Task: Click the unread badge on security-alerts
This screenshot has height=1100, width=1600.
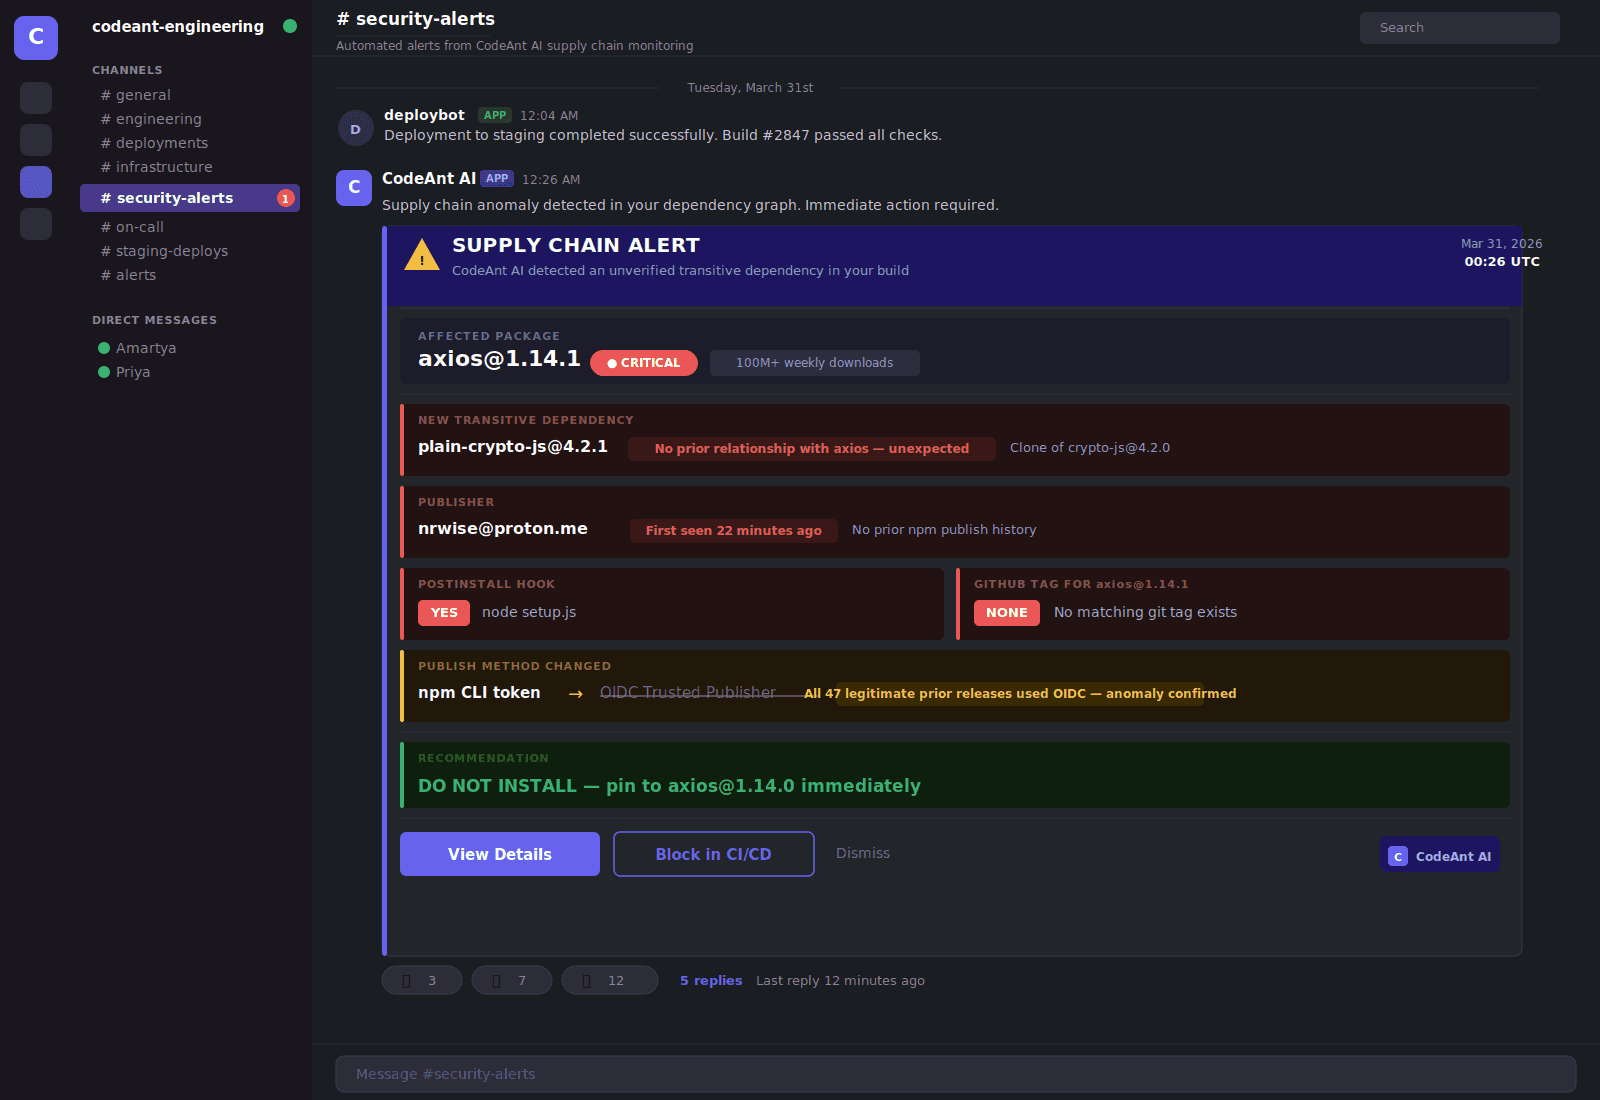Action: click(286, 198)
